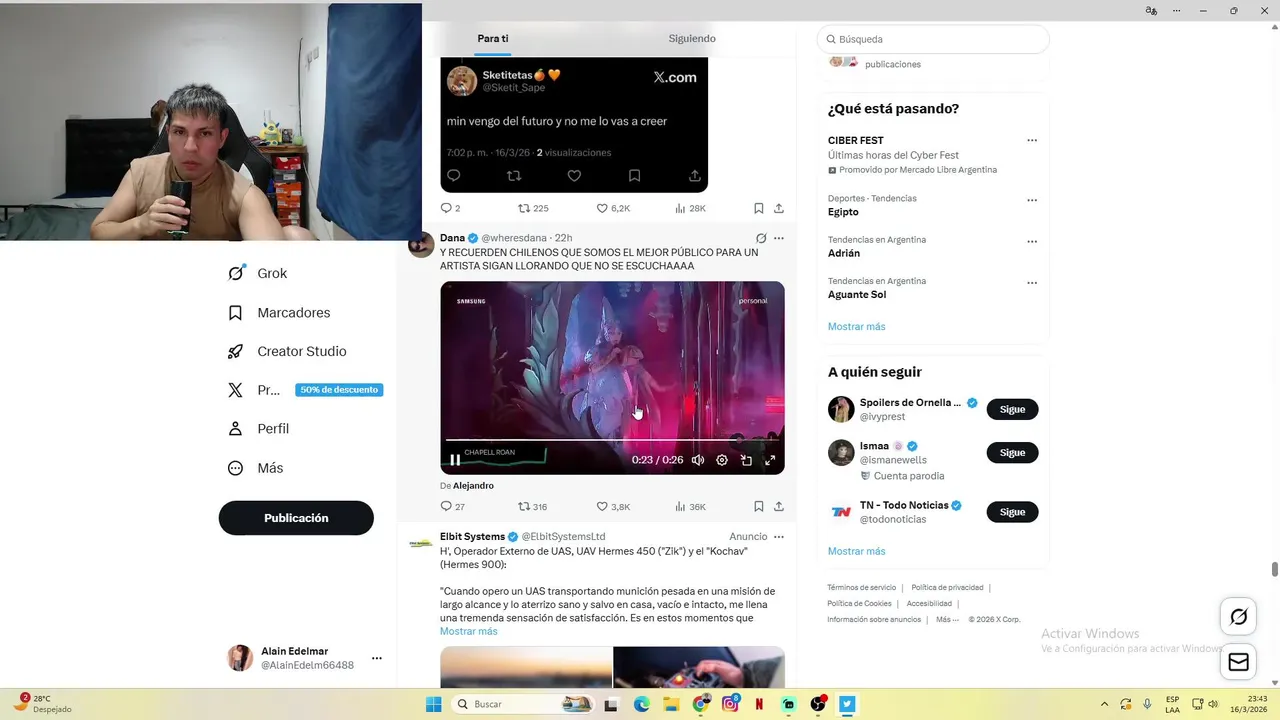
Task: Follow Ismaa account
Action: pos(1012,452)
